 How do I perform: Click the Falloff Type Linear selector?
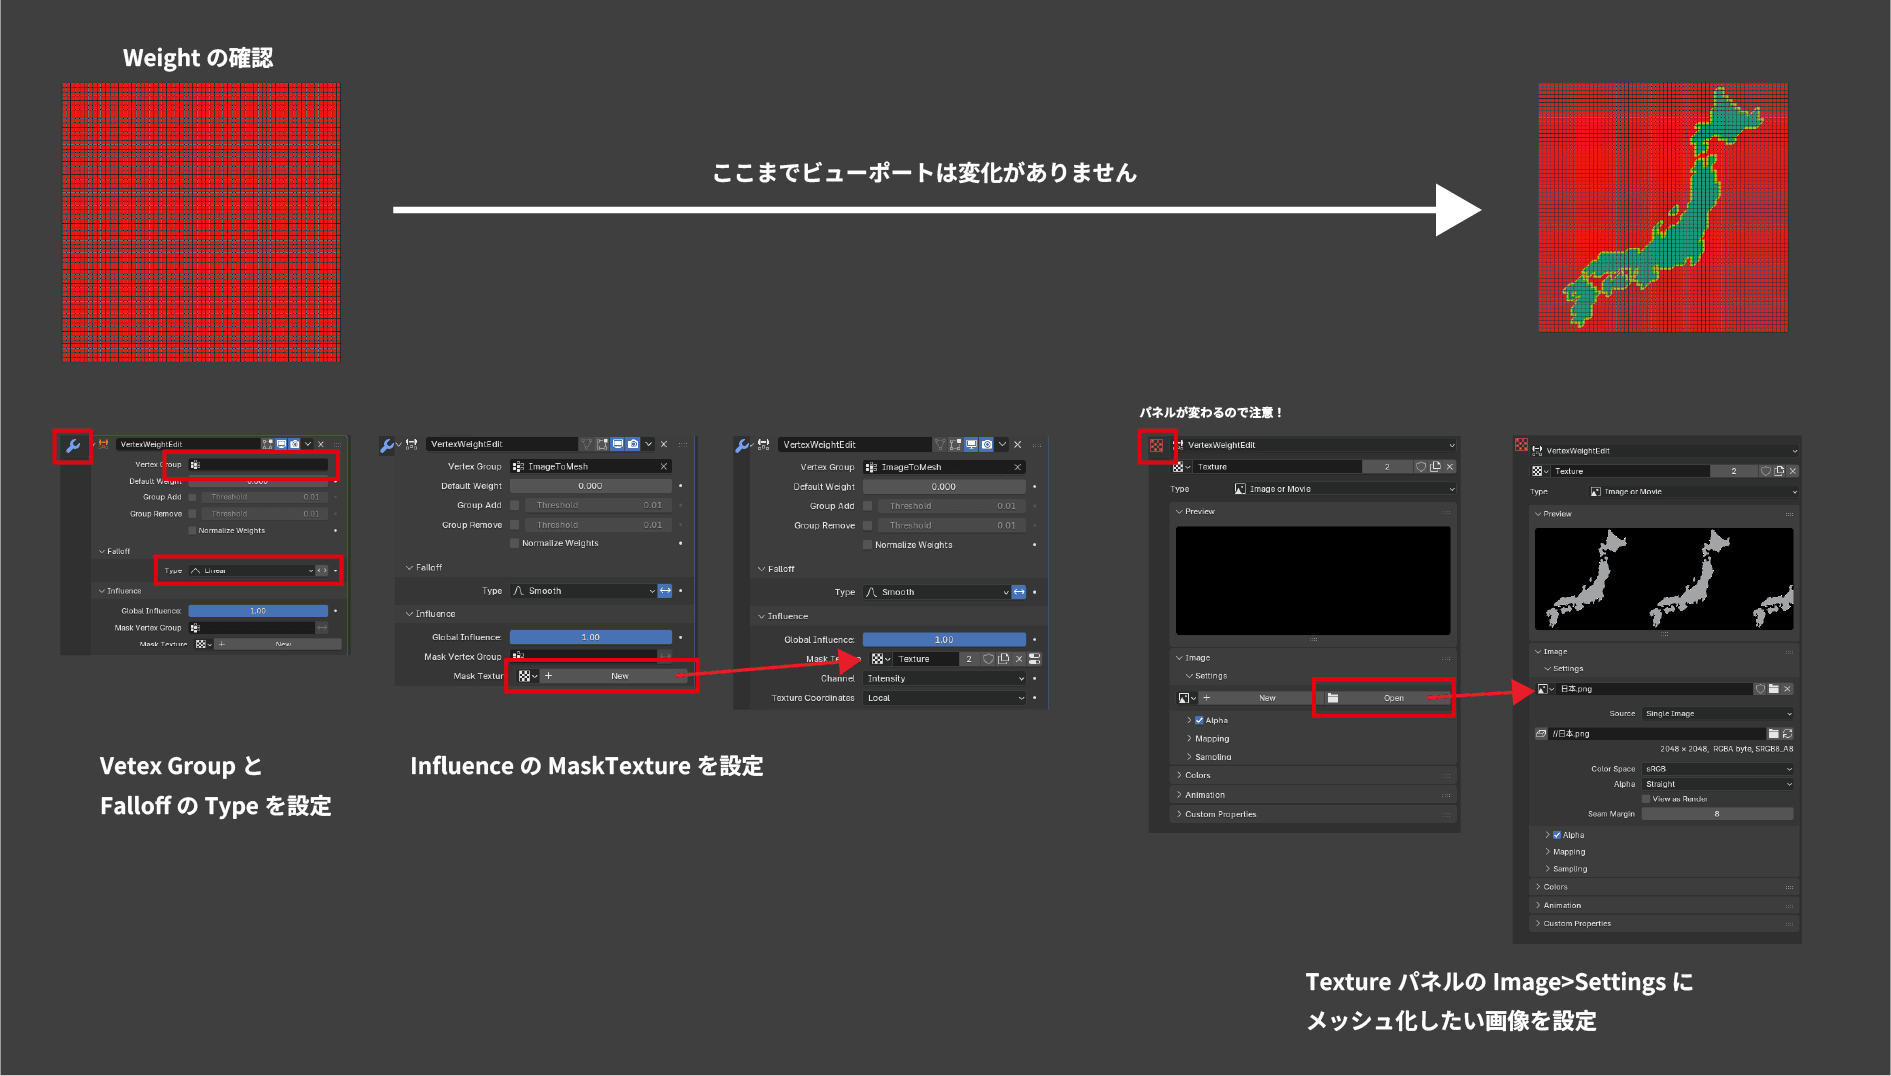pyautogui.click(x=251, y=571)
